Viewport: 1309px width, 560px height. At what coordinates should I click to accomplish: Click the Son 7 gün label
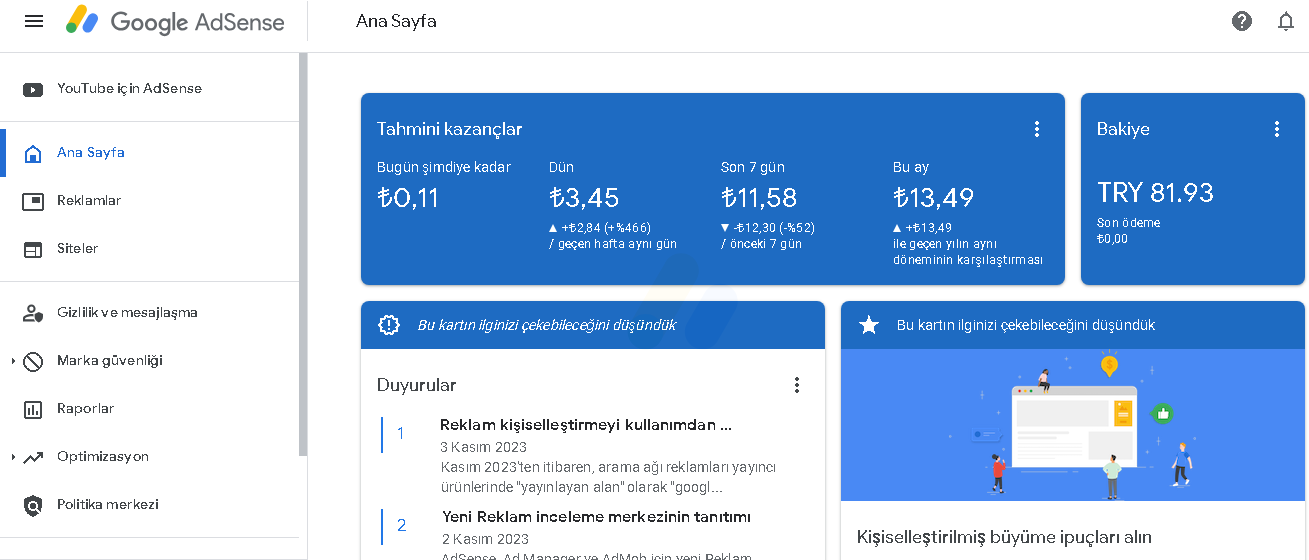pyautogui.click(x=753, y=167)
